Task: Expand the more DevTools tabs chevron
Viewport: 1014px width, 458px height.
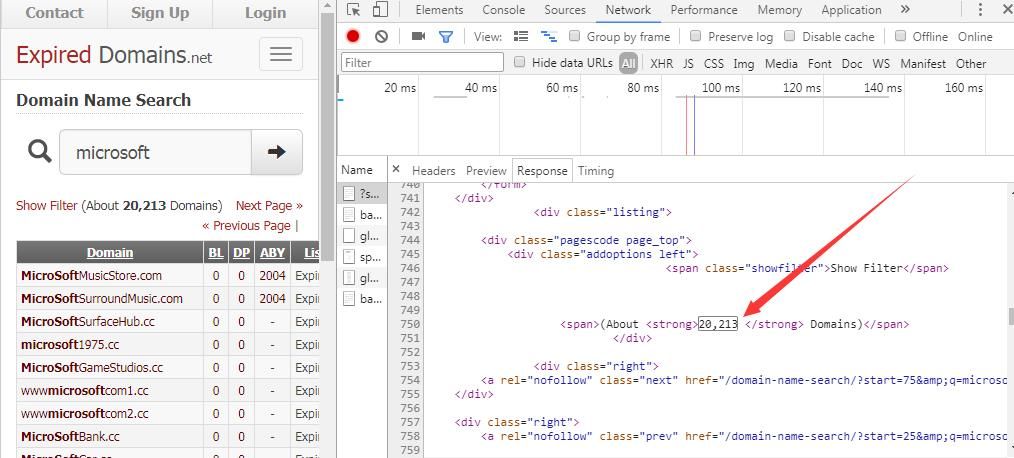Action: [x=905, y=10]
